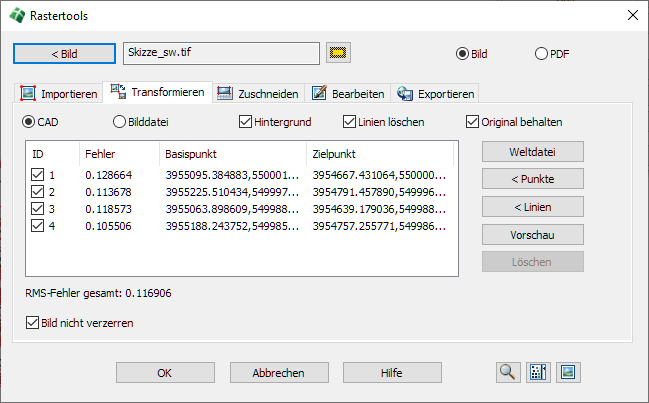Click the Skizze_sw.tif filename field
Image resolution: width=649 pixels, height=403 pixels.
(x=220, y=52)
